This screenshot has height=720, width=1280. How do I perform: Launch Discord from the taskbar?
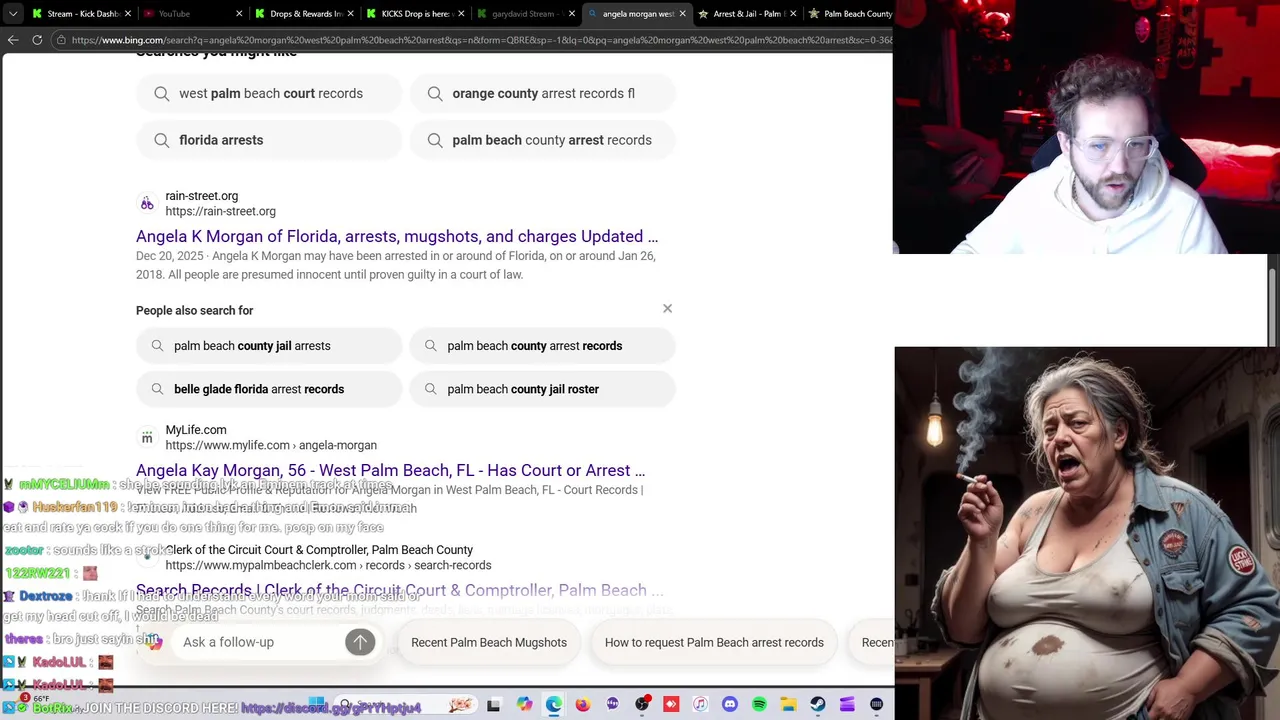coord(730,705)
